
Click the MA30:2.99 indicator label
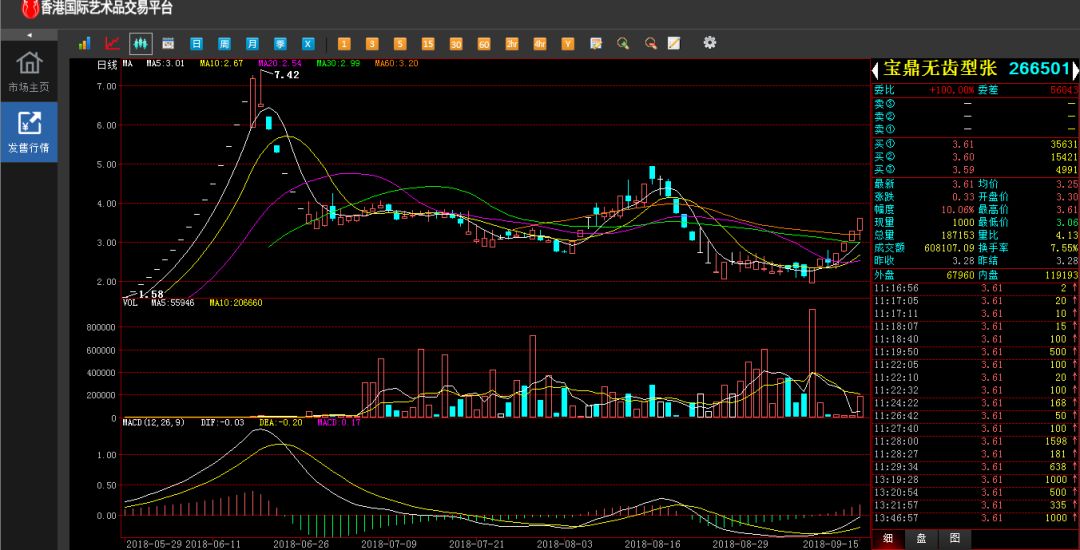pos(338,63)
